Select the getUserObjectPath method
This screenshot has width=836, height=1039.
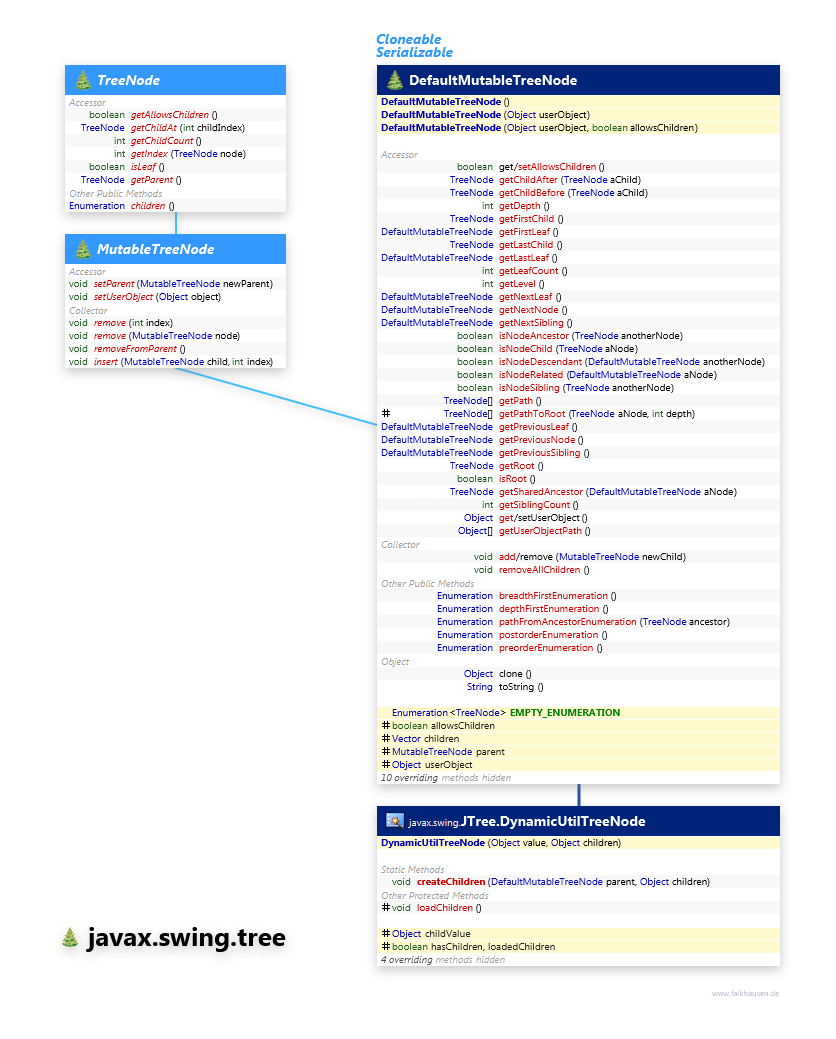(540, 531)
